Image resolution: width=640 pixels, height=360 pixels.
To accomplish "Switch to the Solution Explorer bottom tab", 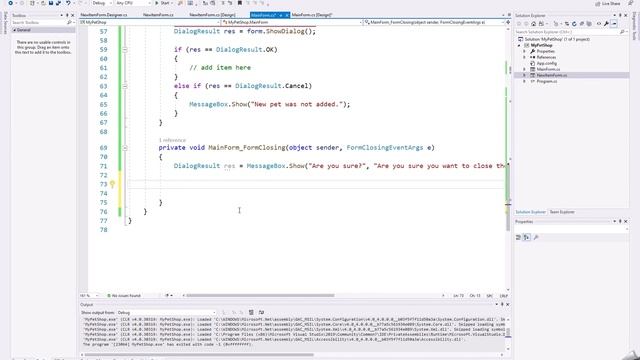I will [x=530, y=212].
